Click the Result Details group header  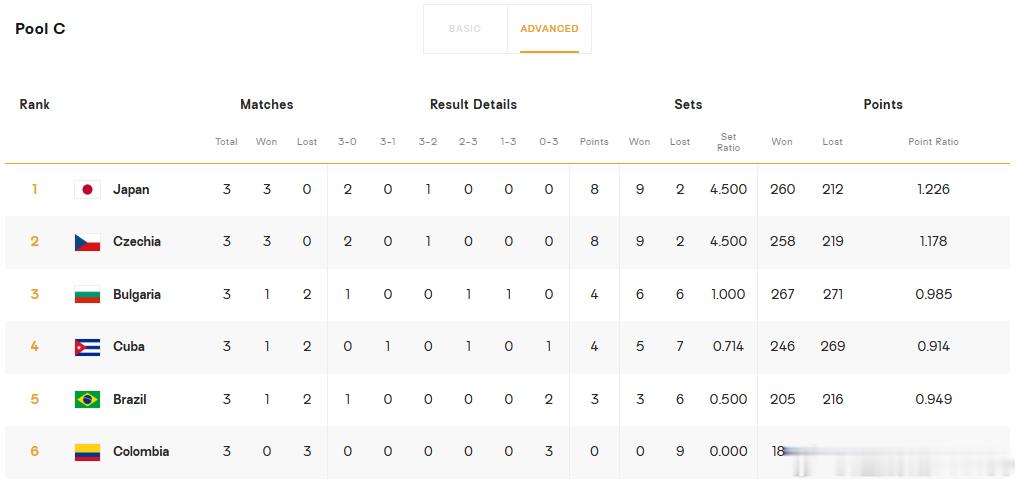[x=473, y=104]
